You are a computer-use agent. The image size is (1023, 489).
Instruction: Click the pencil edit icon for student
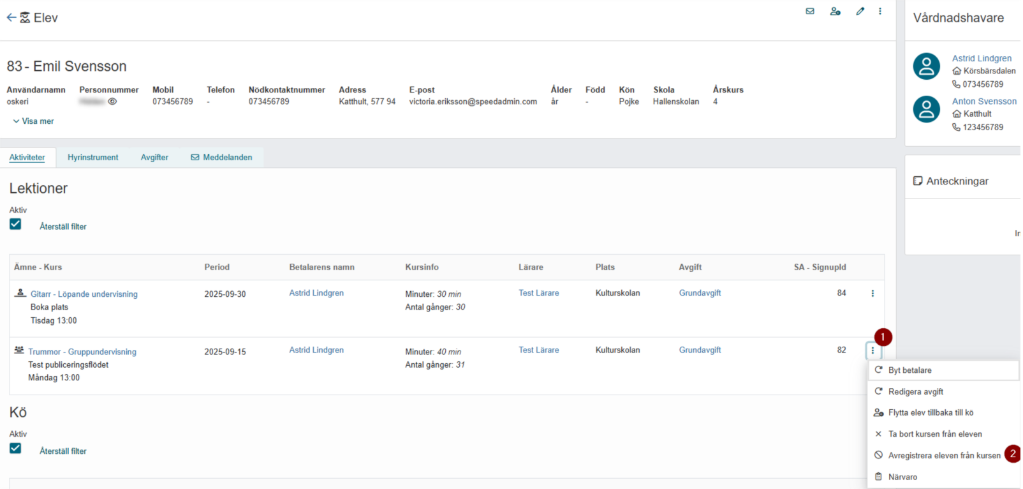coord(860,11)
